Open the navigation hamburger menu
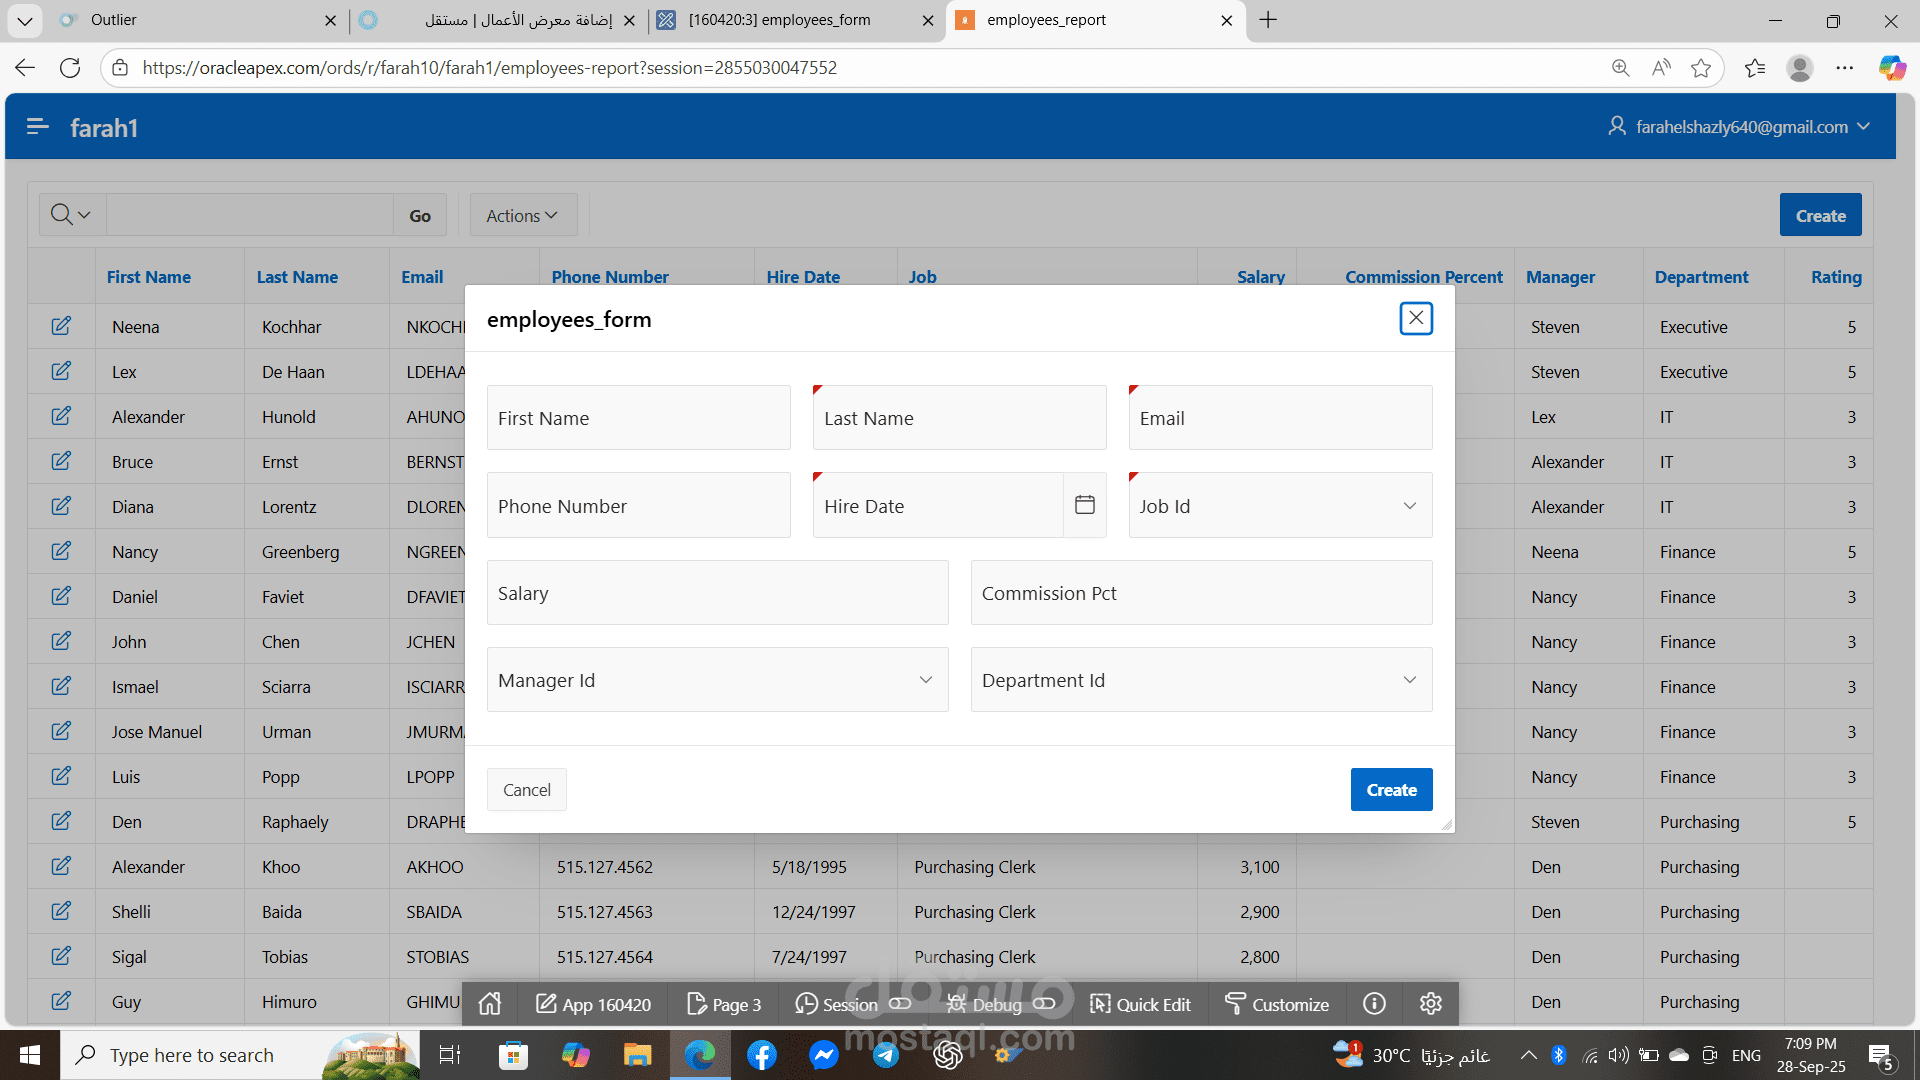This screenshot has width=1920, height=1080. click(38, 127)
